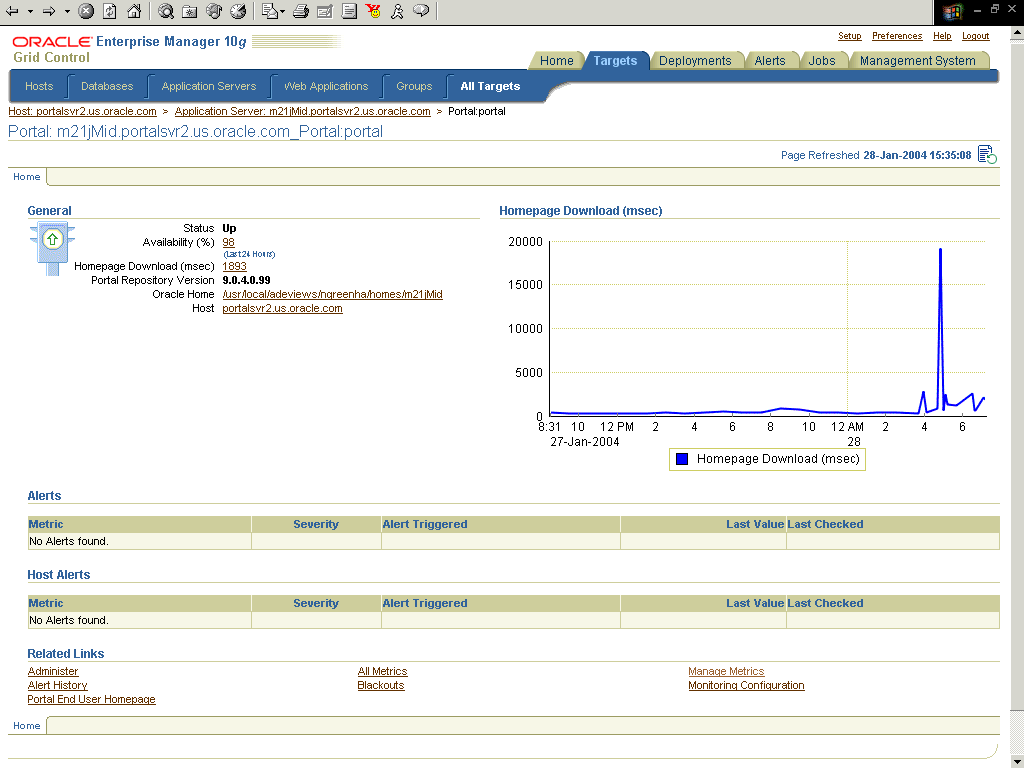Click the Logout link
This screenshot has height=768, width=1024.
coord(975,36)
